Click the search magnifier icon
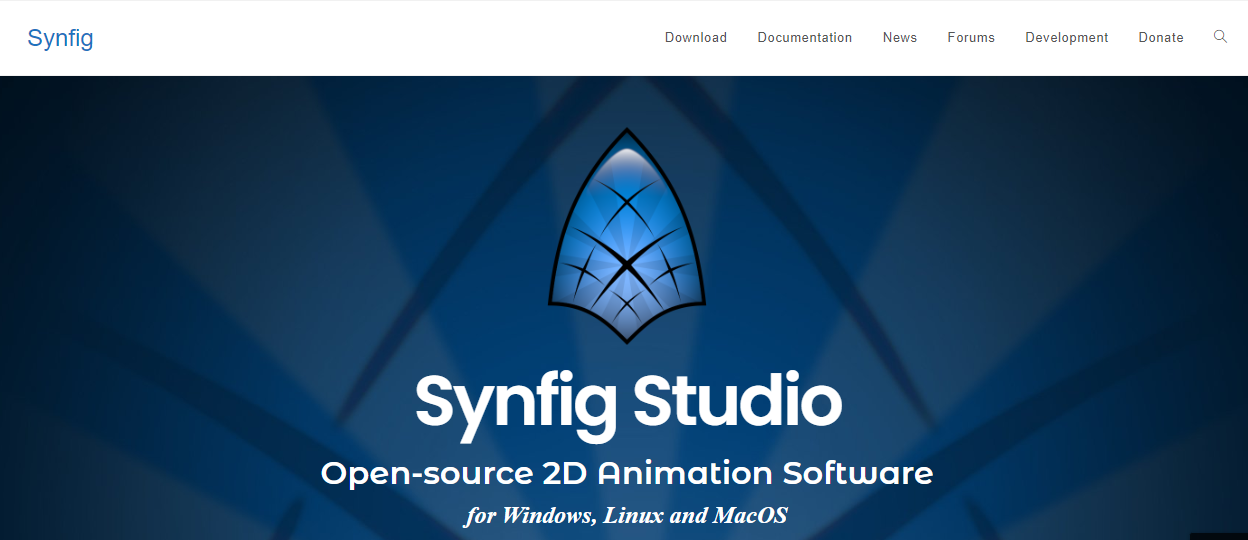Viewport: 1248px width, 540px height. point(1220,36)
